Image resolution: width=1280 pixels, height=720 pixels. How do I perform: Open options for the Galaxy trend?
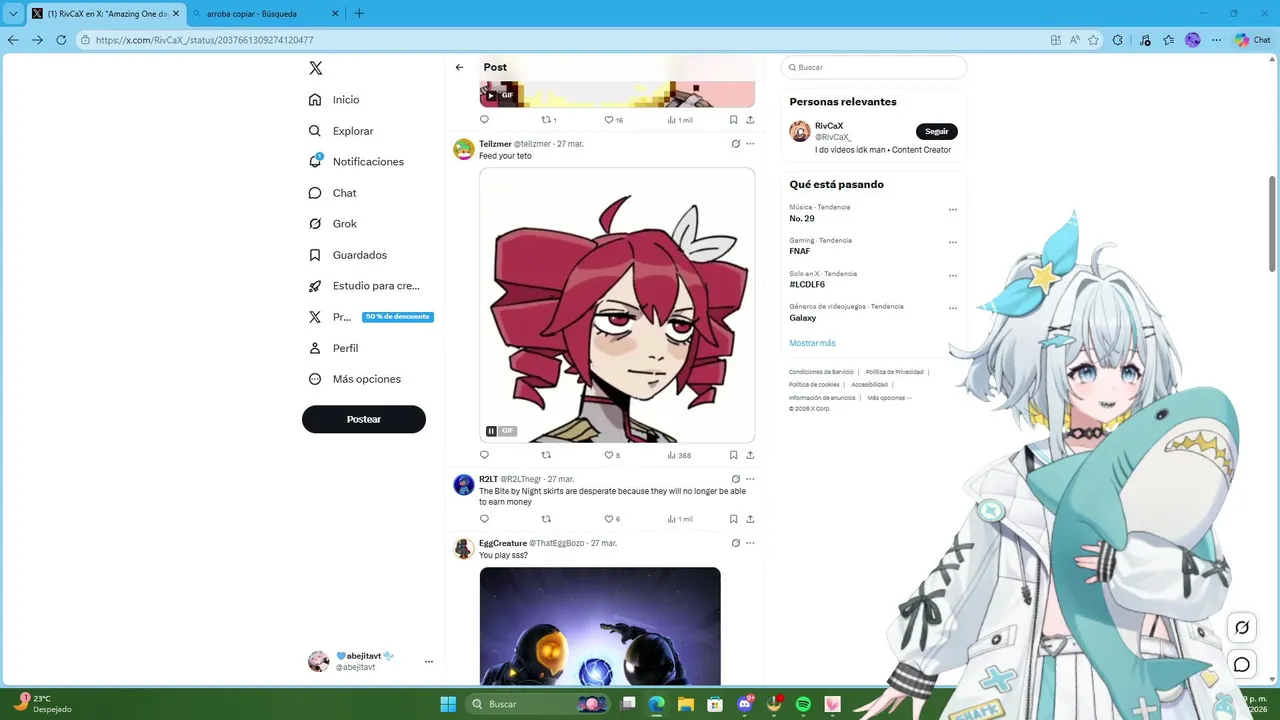953,308
